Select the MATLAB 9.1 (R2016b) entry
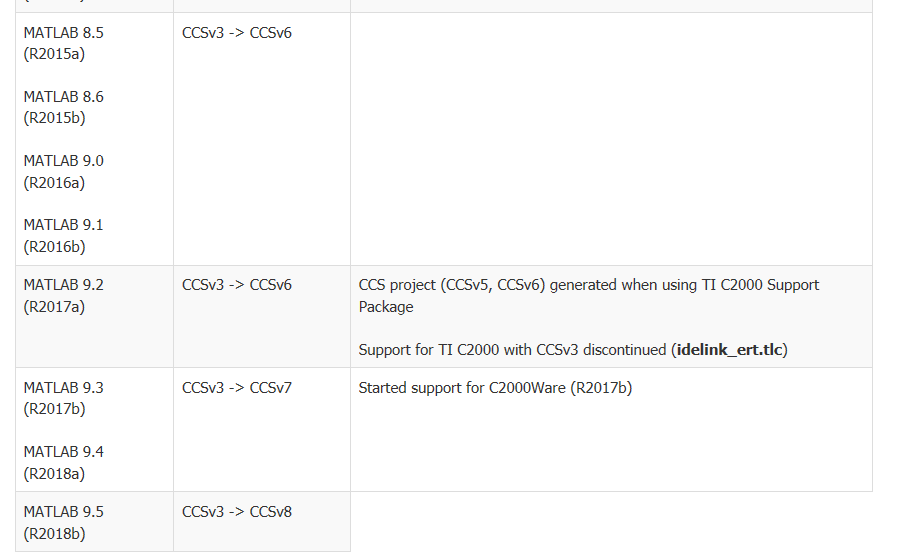The image size is (905, 555). click(63, 235)
